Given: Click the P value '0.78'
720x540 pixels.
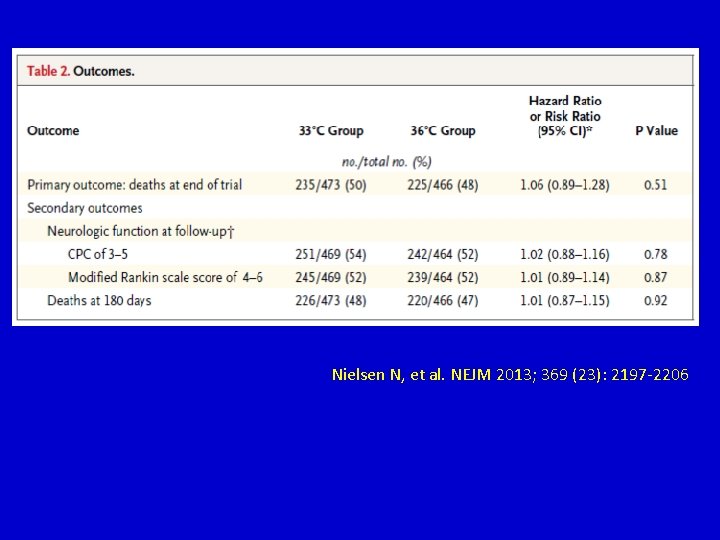Looking at the screenshot, I should click(x=655, y=254).
